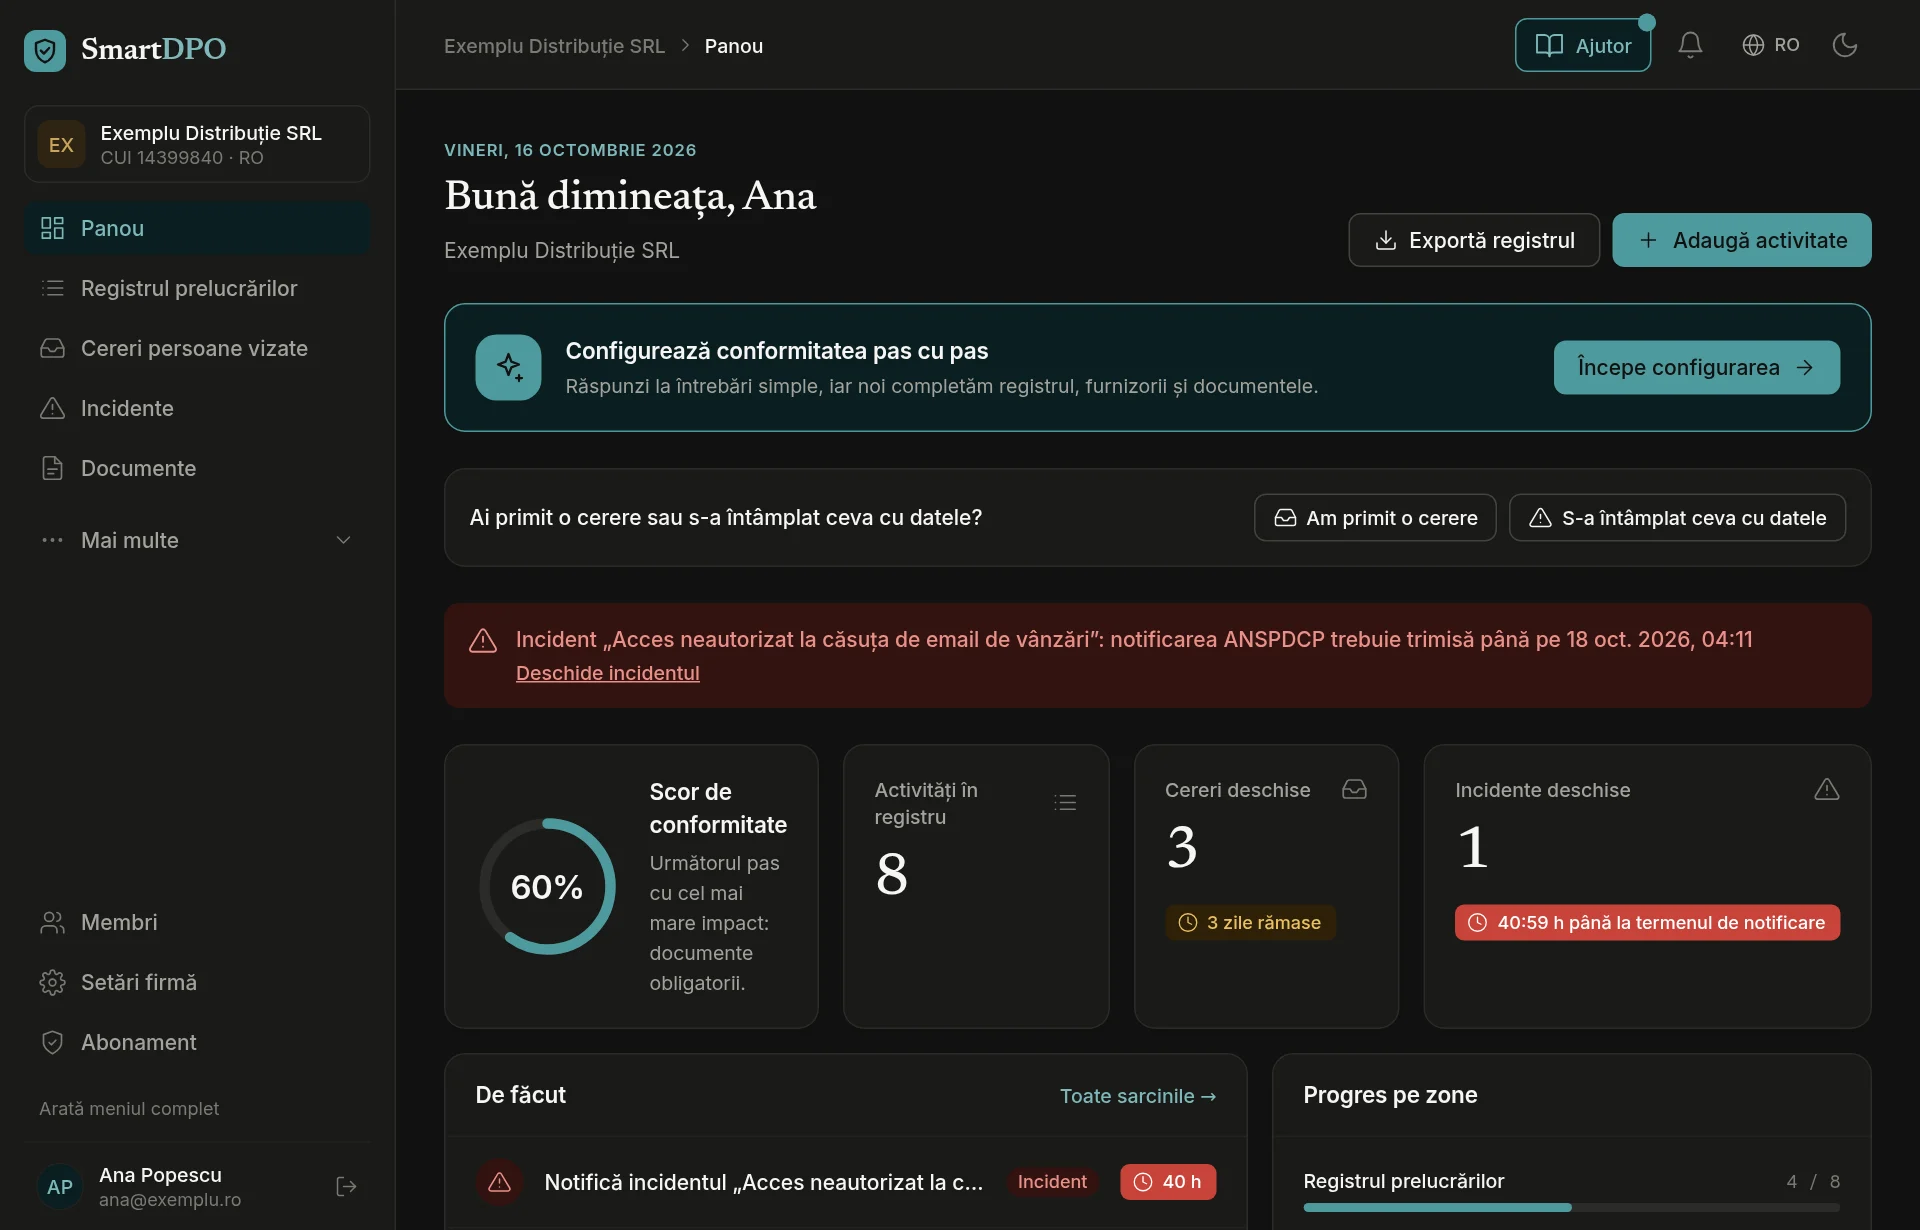Open the Deschide incidentul link
The image size is (1920, 1230).
coord(607,673)
